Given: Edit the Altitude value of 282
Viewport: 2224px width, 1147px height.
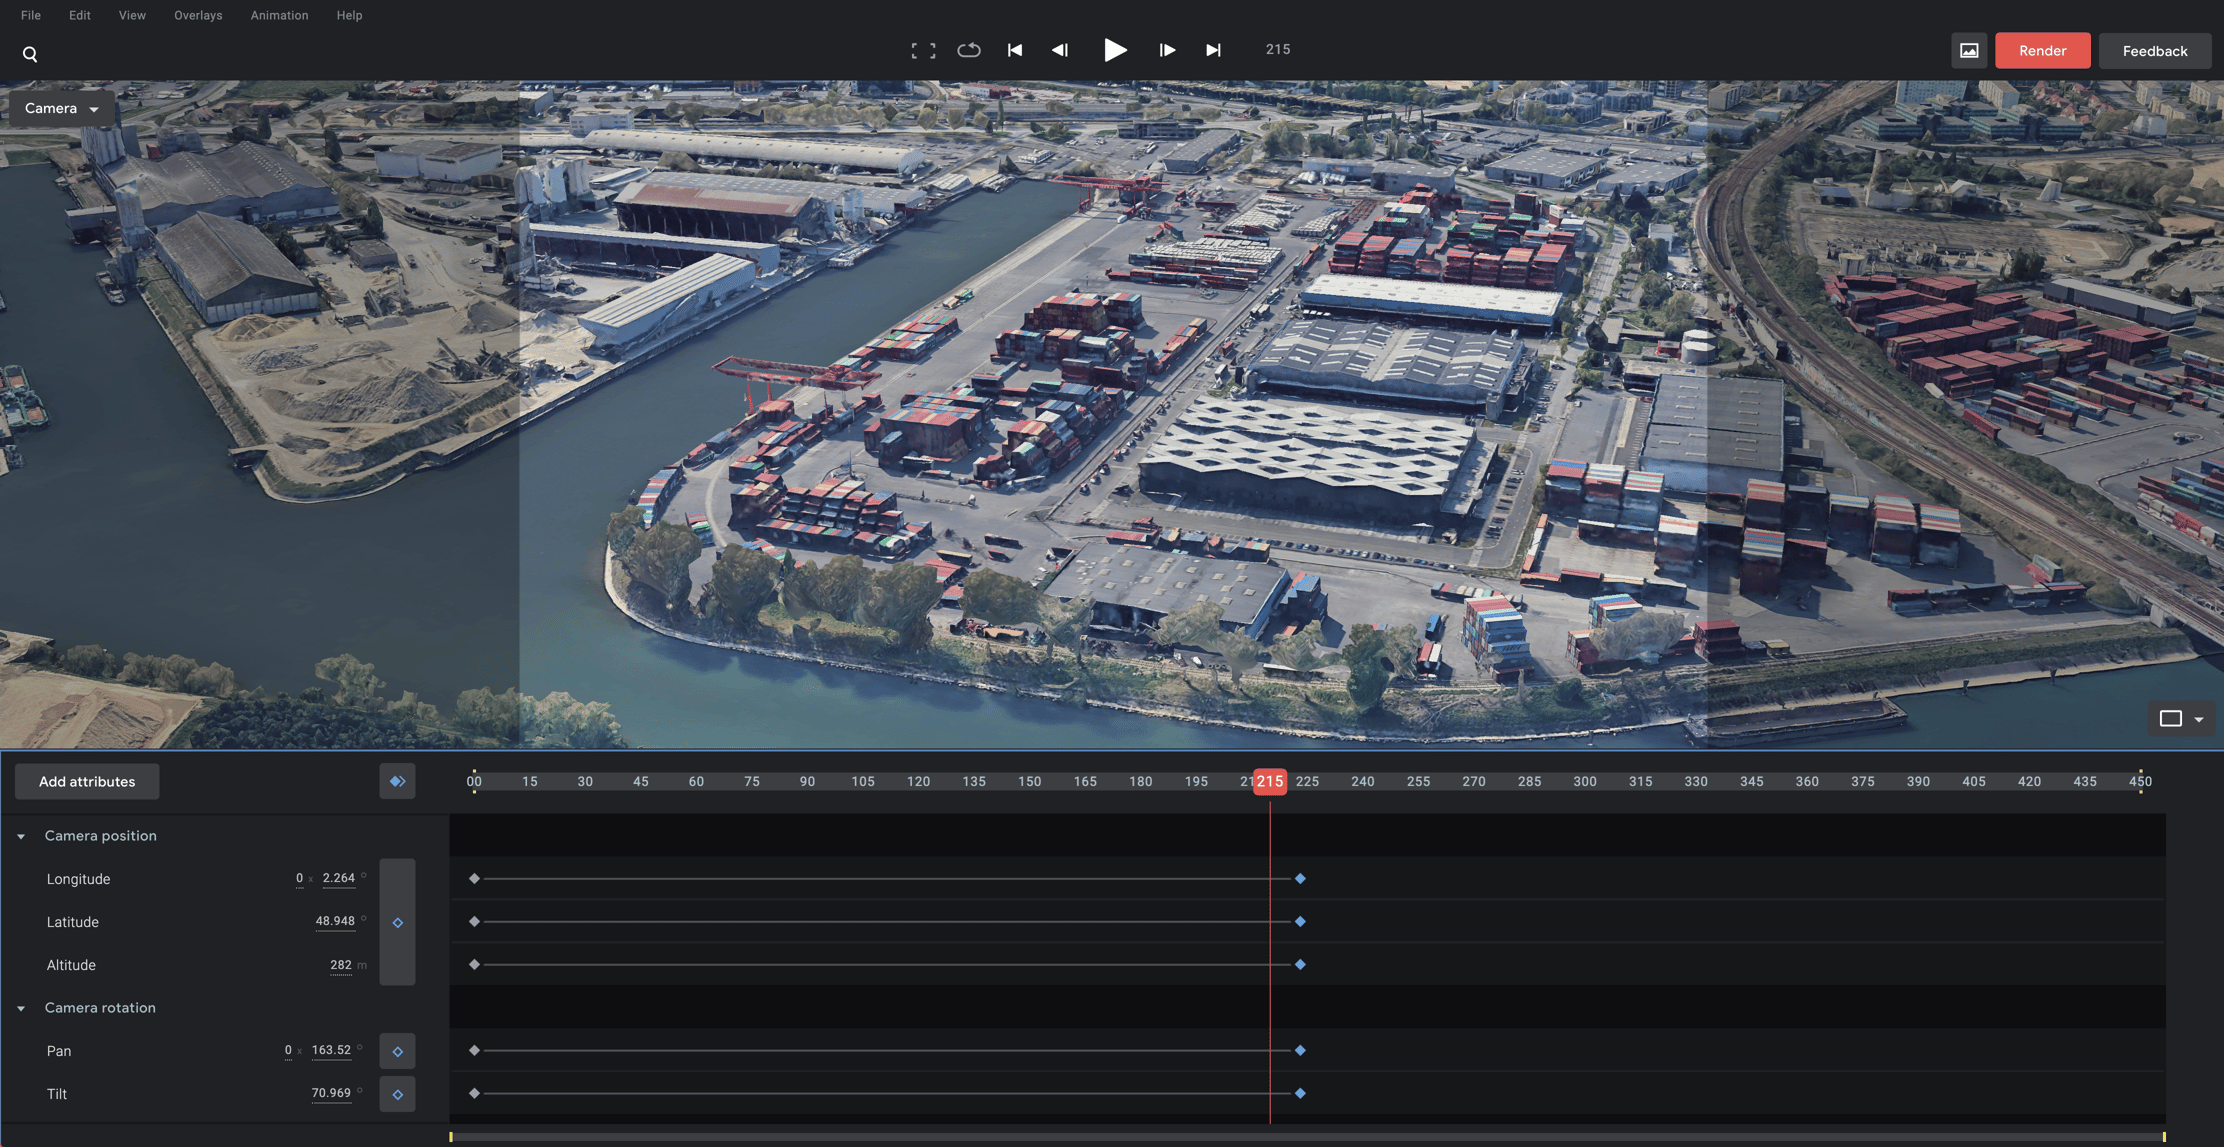Looking at the screenshot, I should [x=340, y=964].
